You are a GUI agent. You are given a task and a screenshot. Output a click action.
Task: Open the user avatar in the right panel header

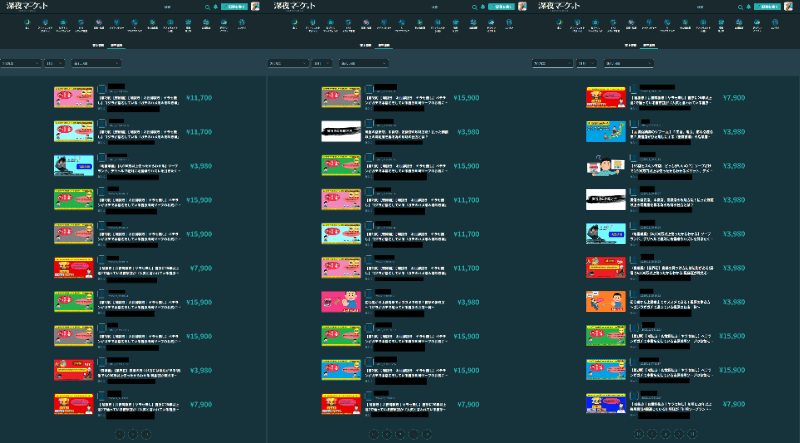coord(789,6)
